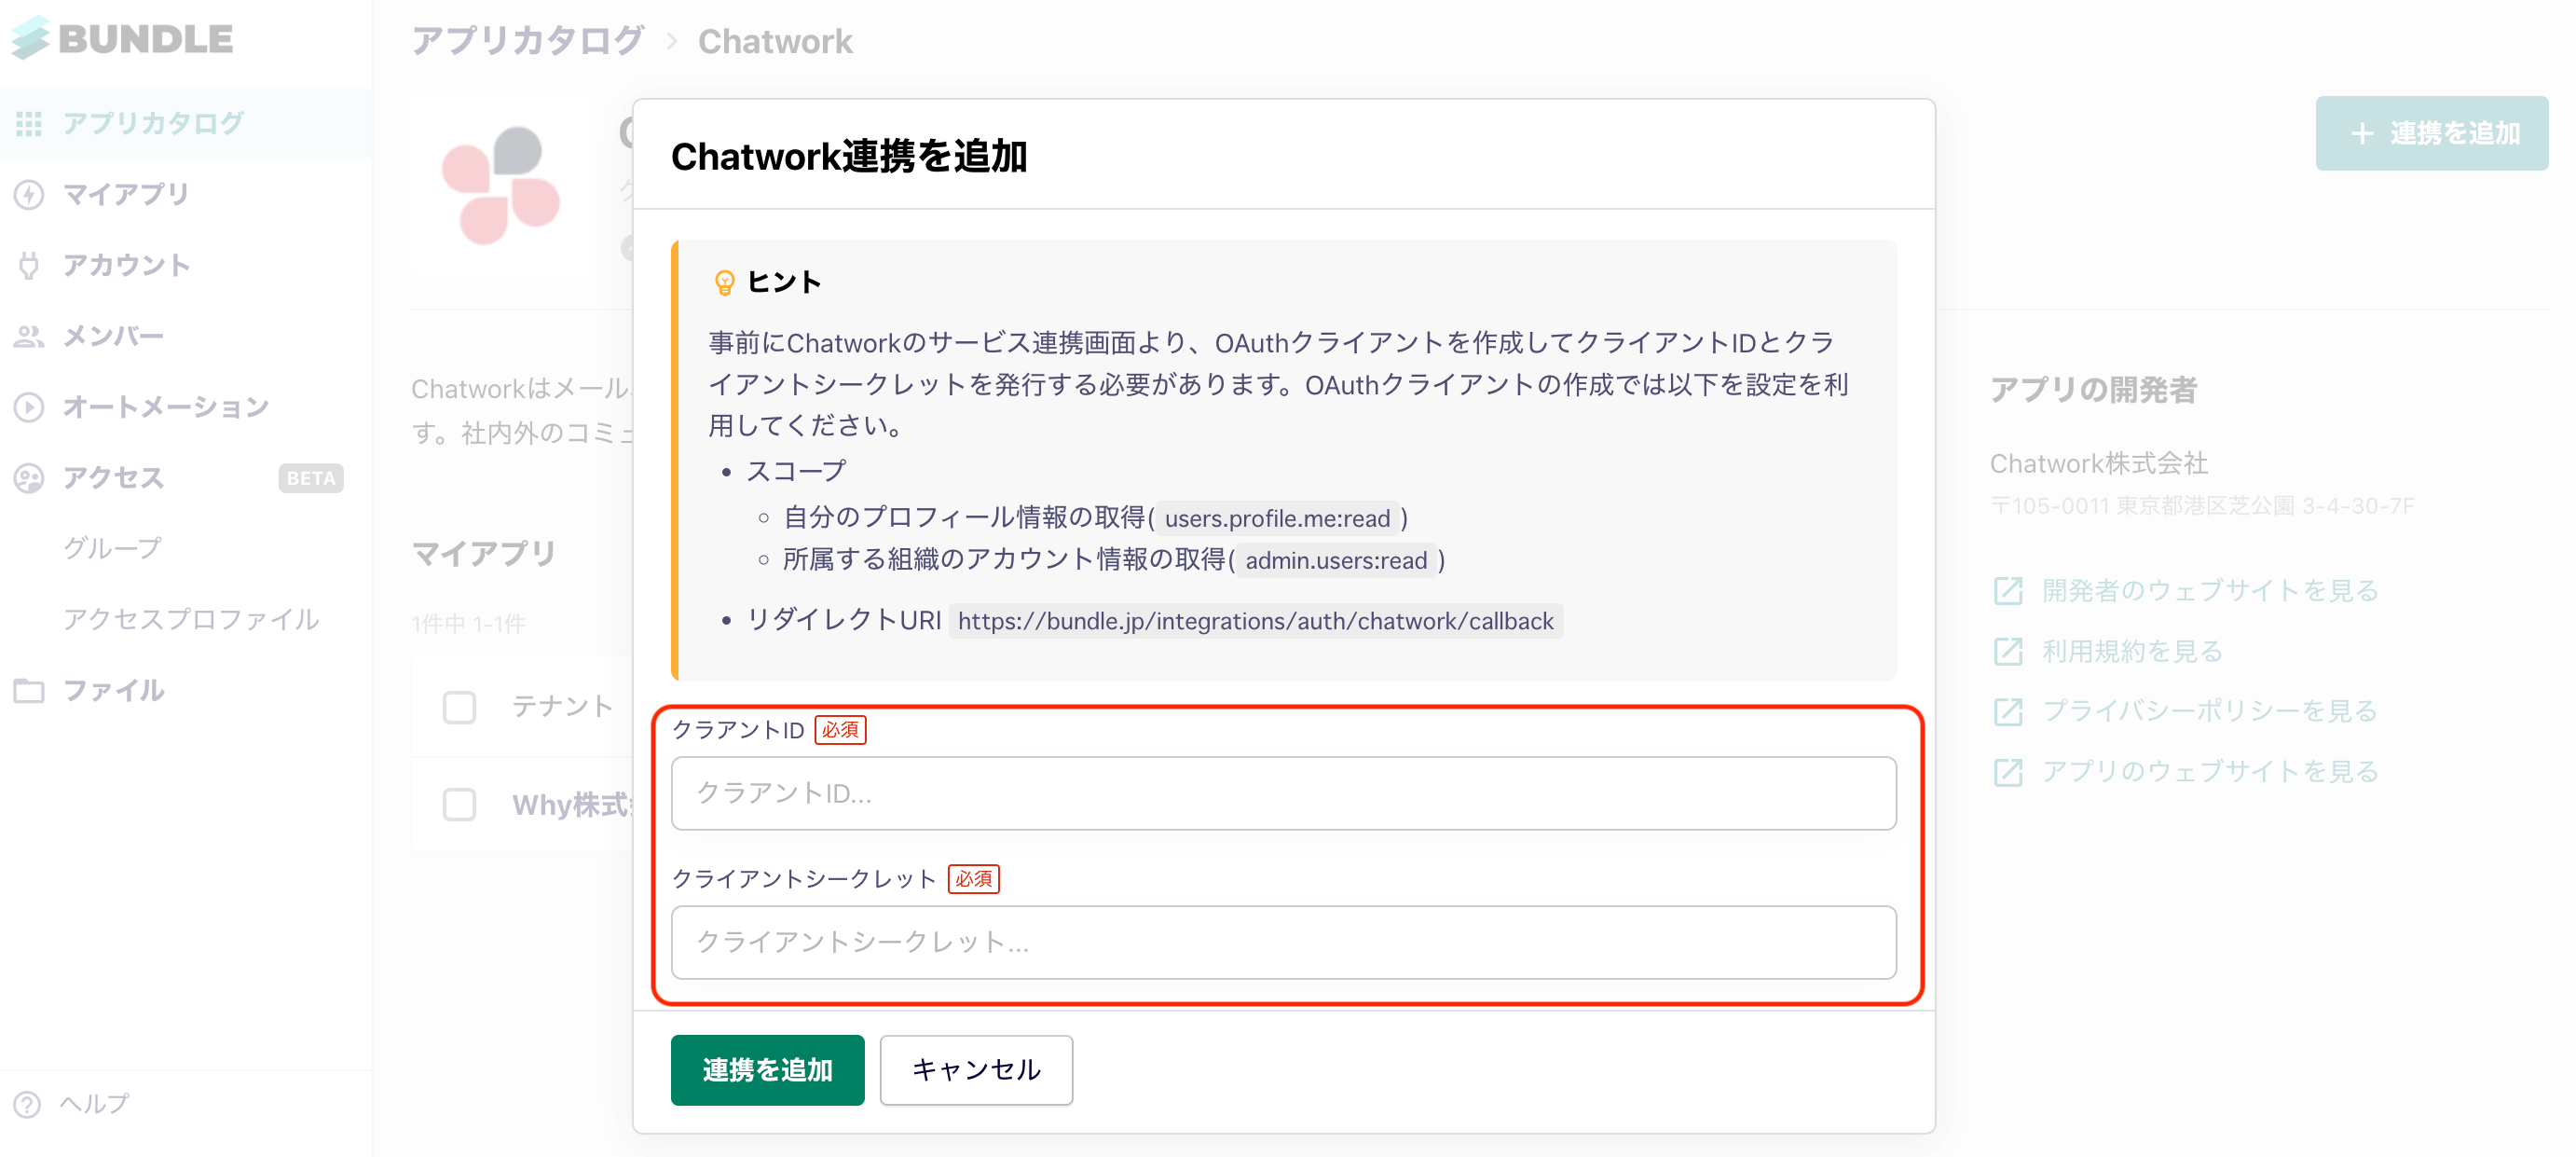This screenshot has width=2576, height=1157.
Task: Open アプリカタログ in the sidebar
Action: 186,123
